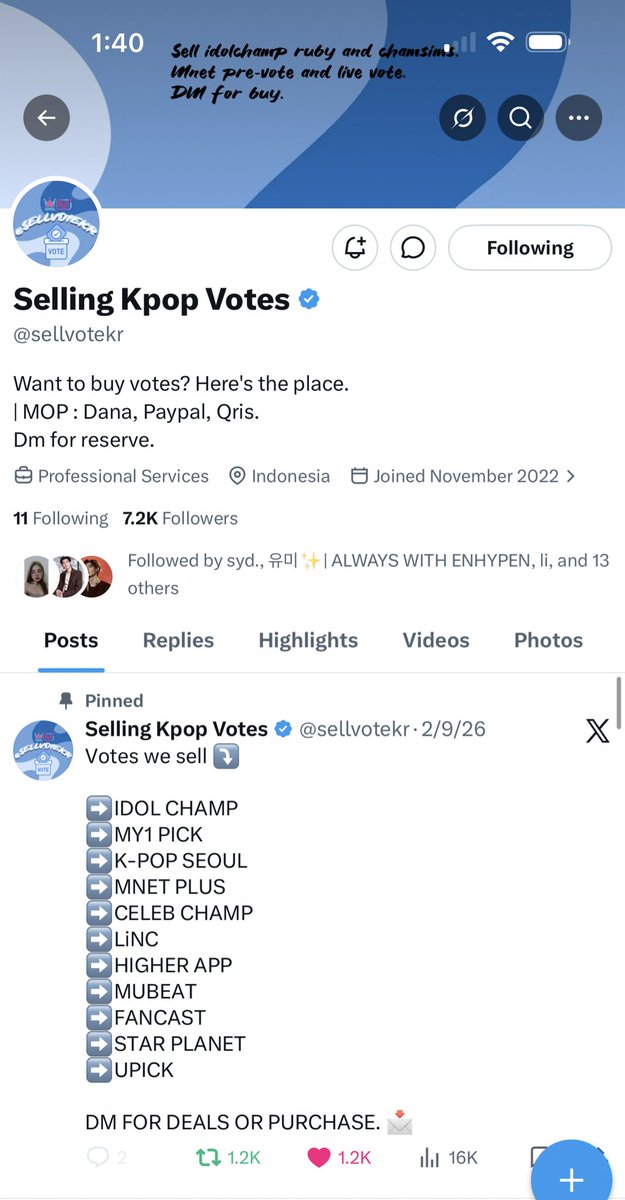The width and height of the screenshot is (625, 1200).
Task: Like the pinned post via heart icon
Action: point(319,1157)
